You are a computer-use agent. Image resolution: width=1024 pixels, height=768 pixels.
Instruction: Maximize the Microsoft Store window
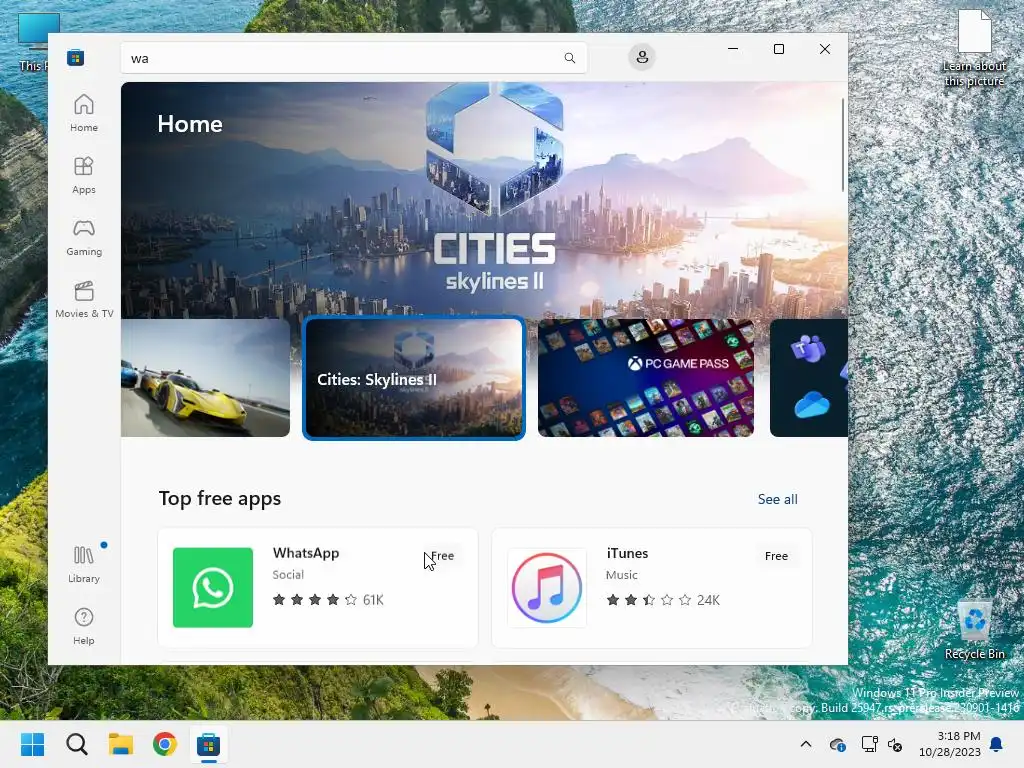(x=778, y=49)
